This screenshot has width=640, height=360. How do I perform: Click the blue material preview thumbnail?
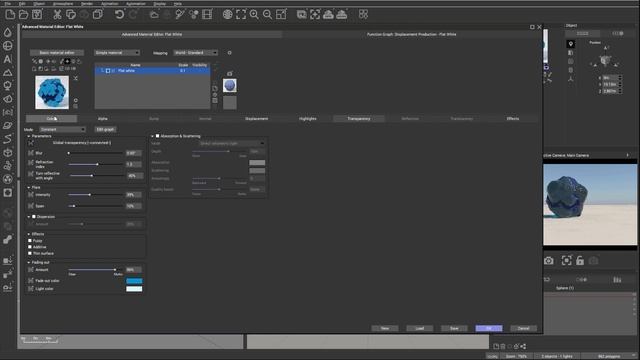[x=52, y=92]
